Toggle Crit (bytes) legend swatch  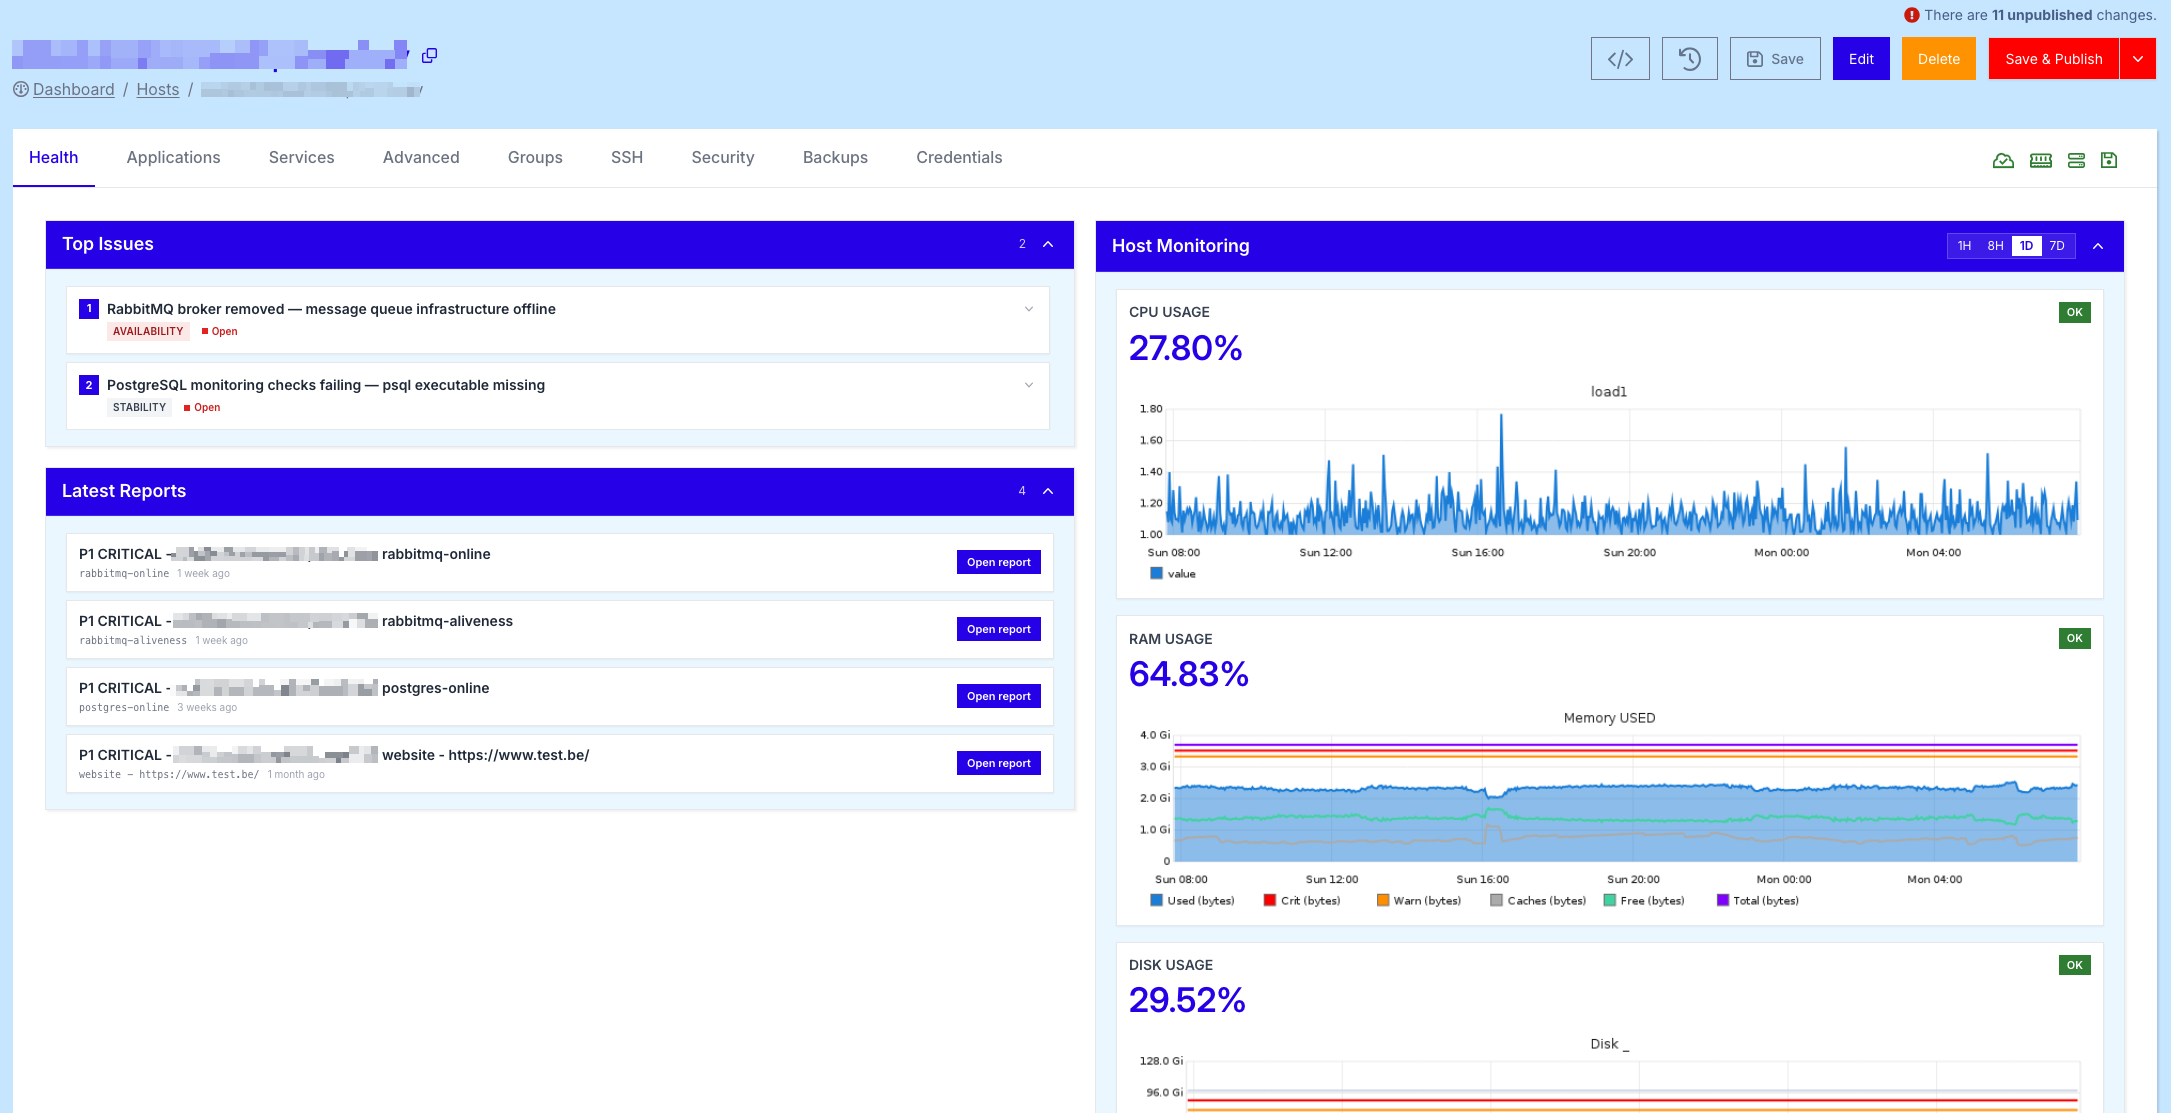pyautogui.click(x=1270, y=901)
